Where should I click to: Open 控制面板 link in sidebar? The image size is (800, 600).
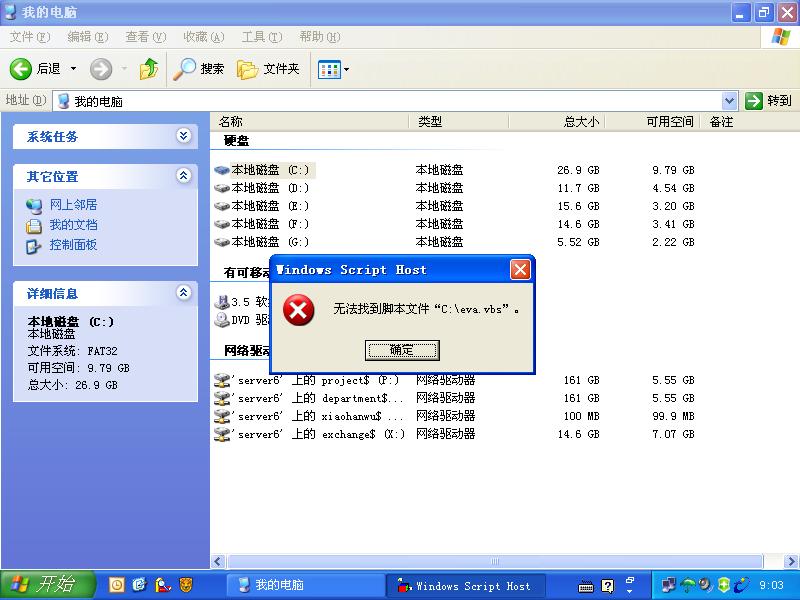(x=73, y=245)
